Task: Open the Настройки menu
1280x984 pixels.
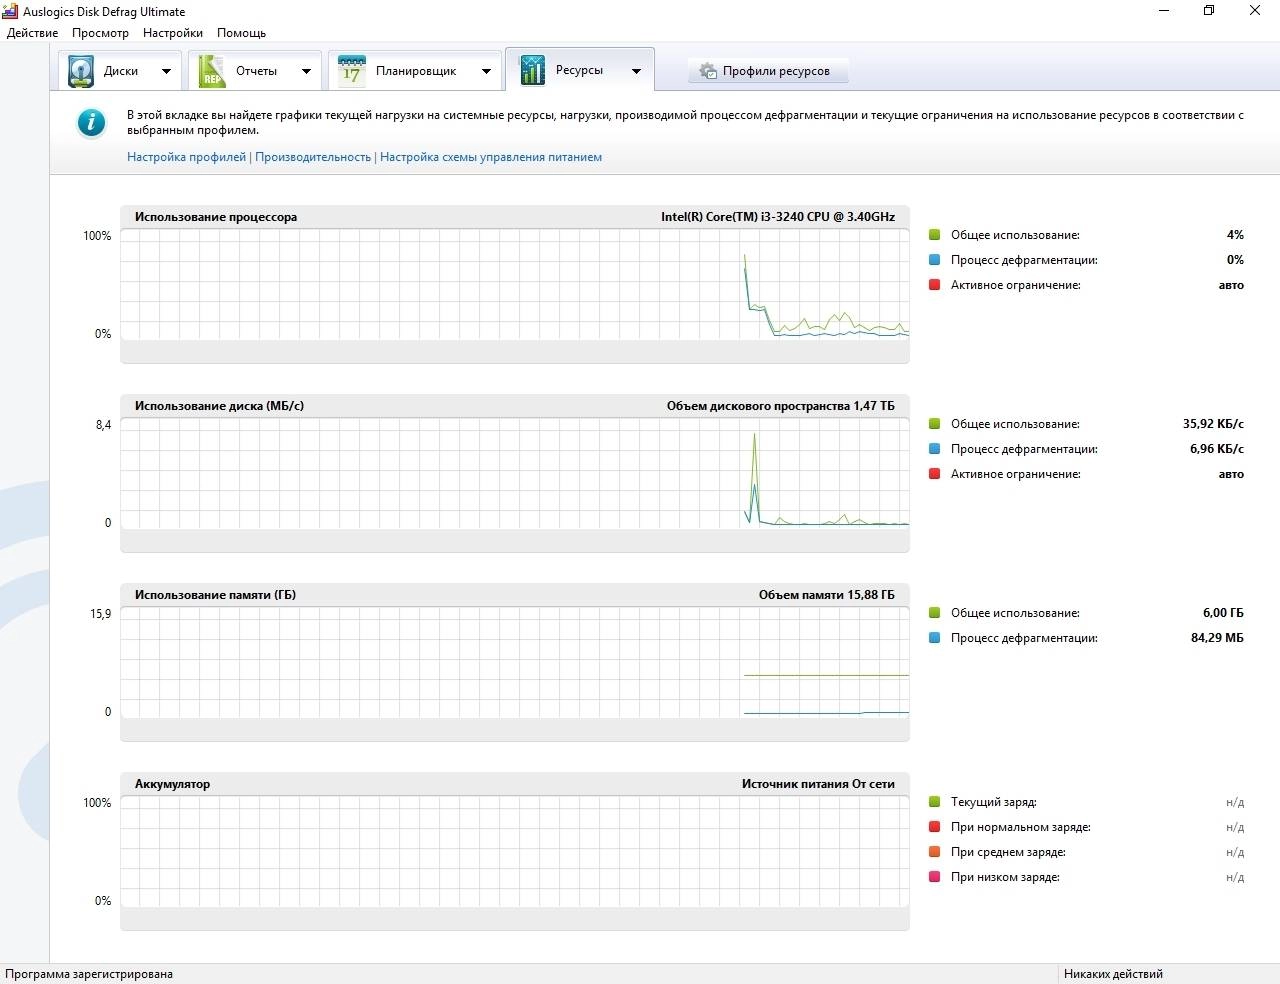Action: tap(173, 33)
